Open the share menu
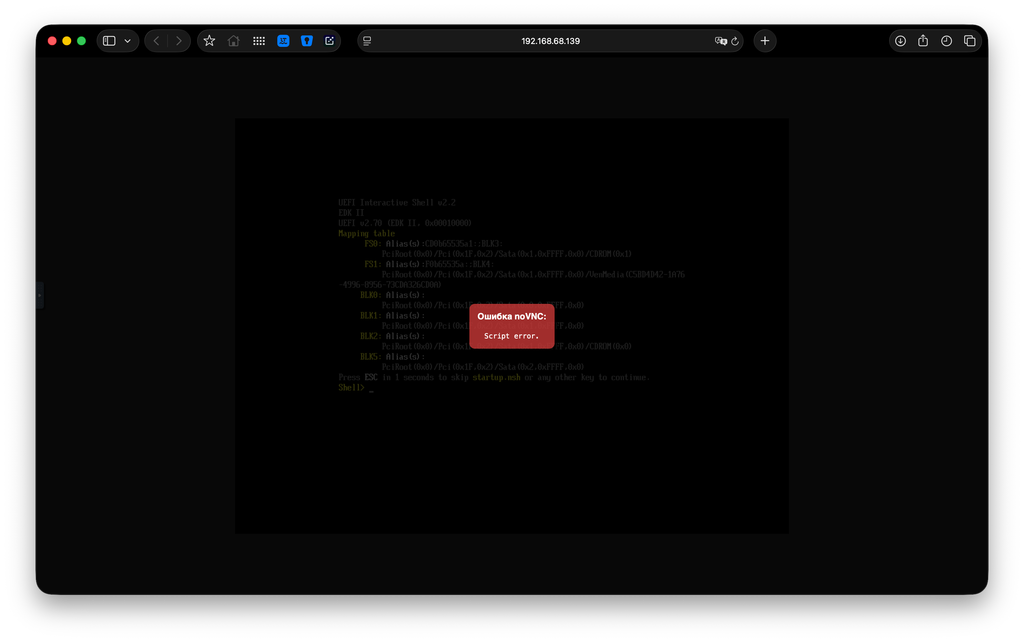The image size is (1024, 642). pos(923,40)
